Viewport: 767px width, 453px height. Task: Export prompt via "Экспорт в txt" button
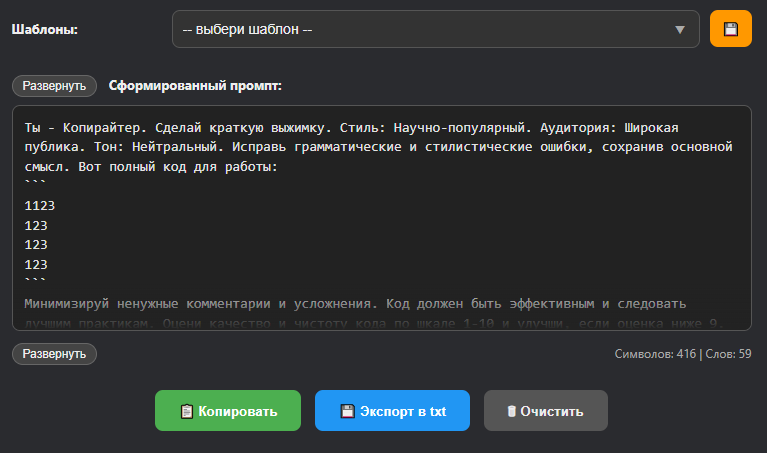click(x=392, y=411)
